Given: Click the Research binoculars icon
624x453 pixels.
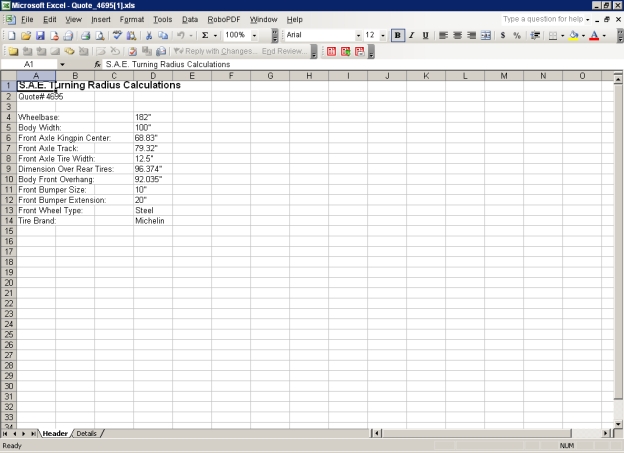Looking at the screenshot, I should tap(131, 36).
